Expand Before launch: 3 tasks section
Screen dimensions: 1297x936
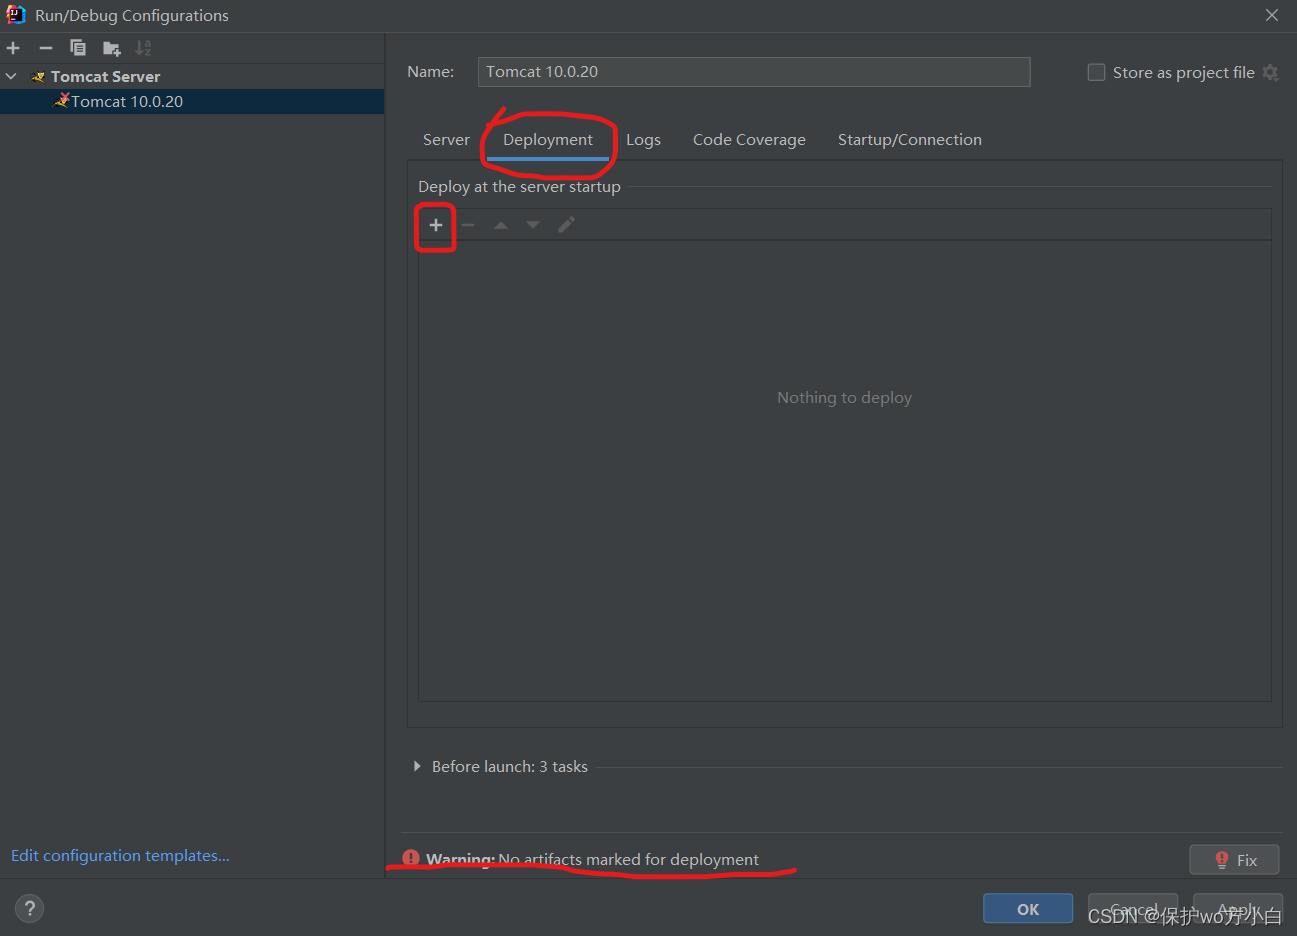tap(417, 766)
